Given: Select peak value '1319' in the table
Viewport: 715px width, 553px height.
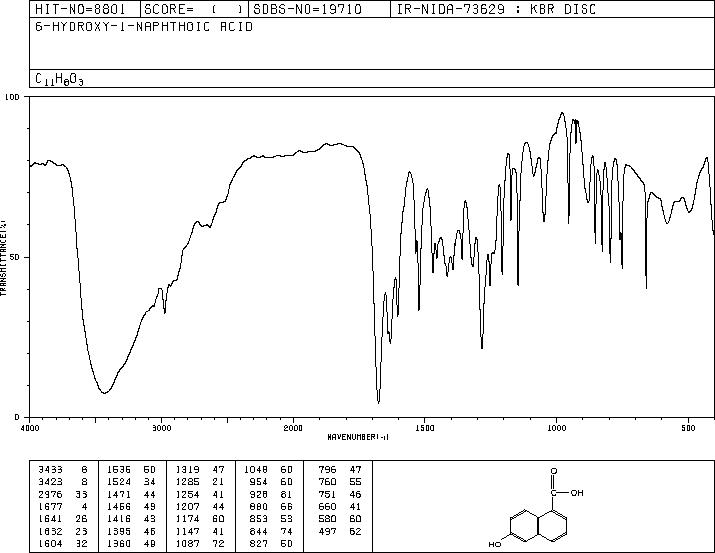Looking at the screenshot, I should [x=187, y=470].
